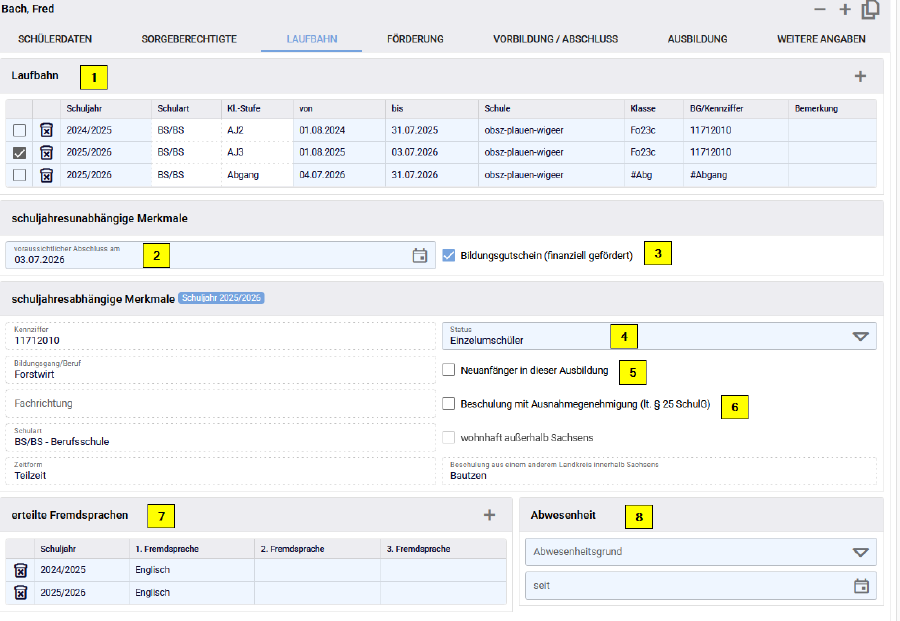
Task: Open calendar for voraussichtlicher Abschluss date
Action: 420,256
